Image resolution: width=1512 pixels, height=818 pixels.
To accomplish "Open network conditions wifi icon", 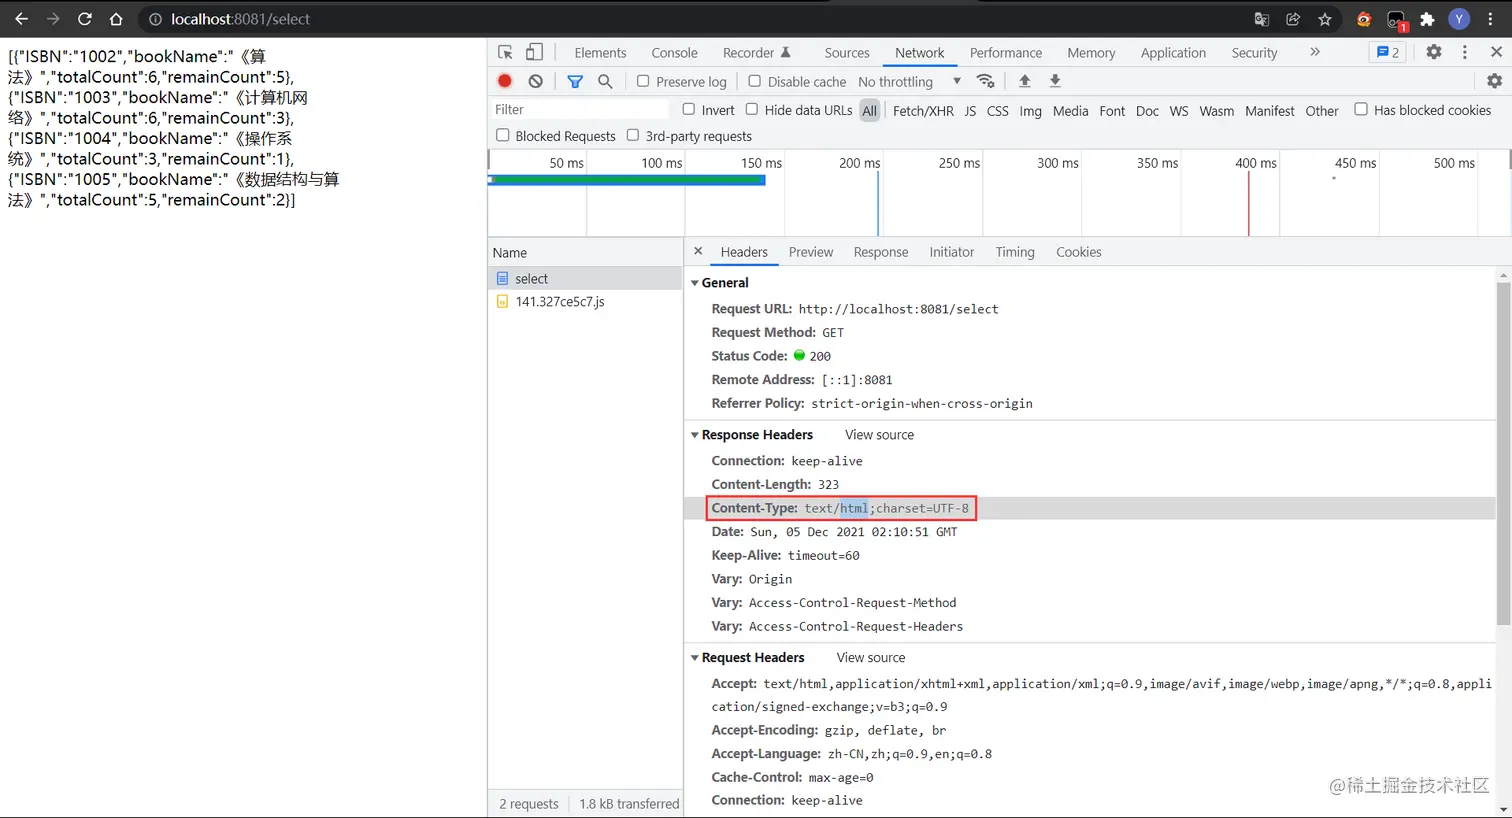I will click(986, 81).
